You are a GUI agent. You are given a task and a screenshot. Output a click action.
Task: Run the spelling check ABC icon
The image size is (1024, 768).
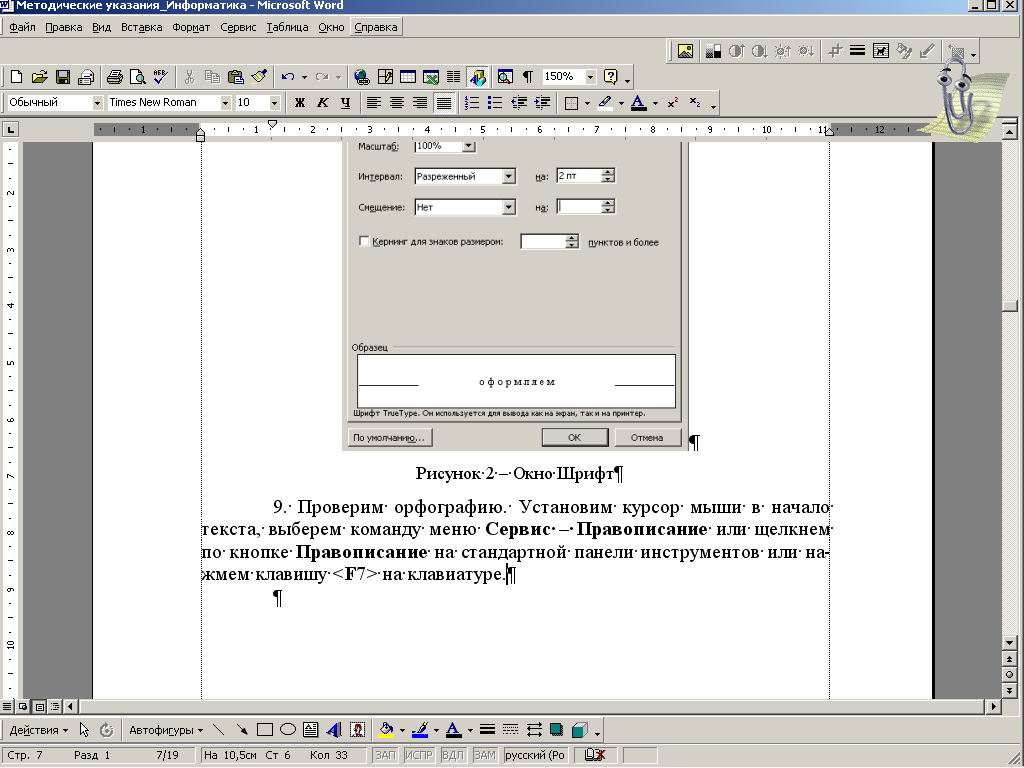point(161,77)
